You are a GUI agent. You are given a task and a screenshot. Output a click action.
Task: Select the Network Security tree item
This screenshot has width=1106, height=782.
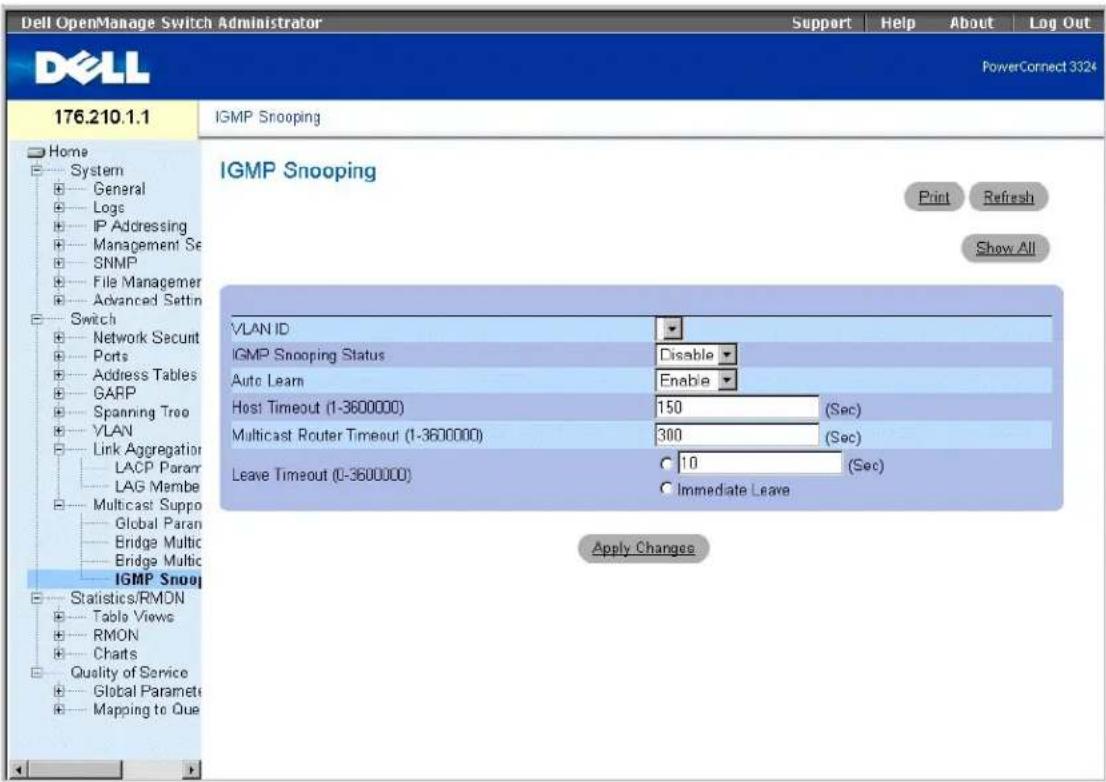click(x=147, y=338)
